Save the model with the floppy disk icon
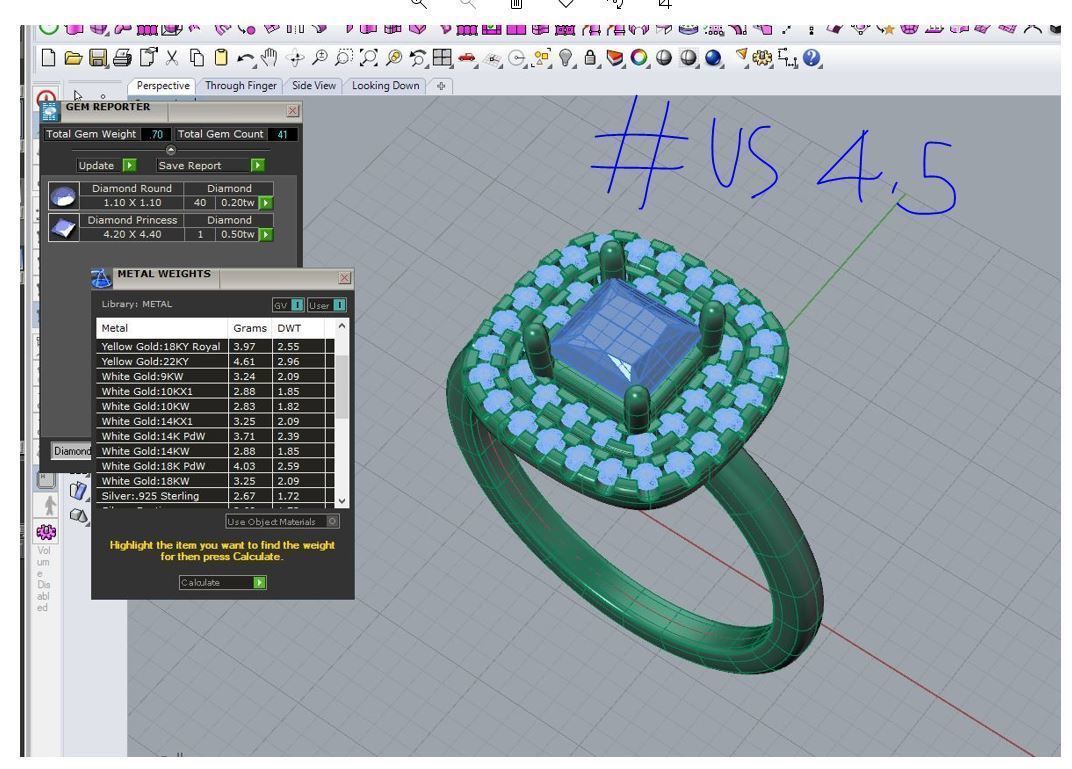This screenshot has height=769, width=1072. coord(98,58)
